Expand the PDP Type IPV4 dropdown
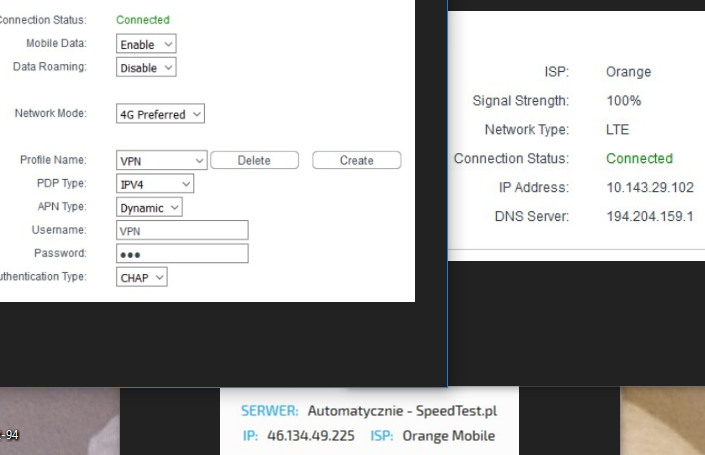This screenshot has height=455, width=705. coord(154,184)
